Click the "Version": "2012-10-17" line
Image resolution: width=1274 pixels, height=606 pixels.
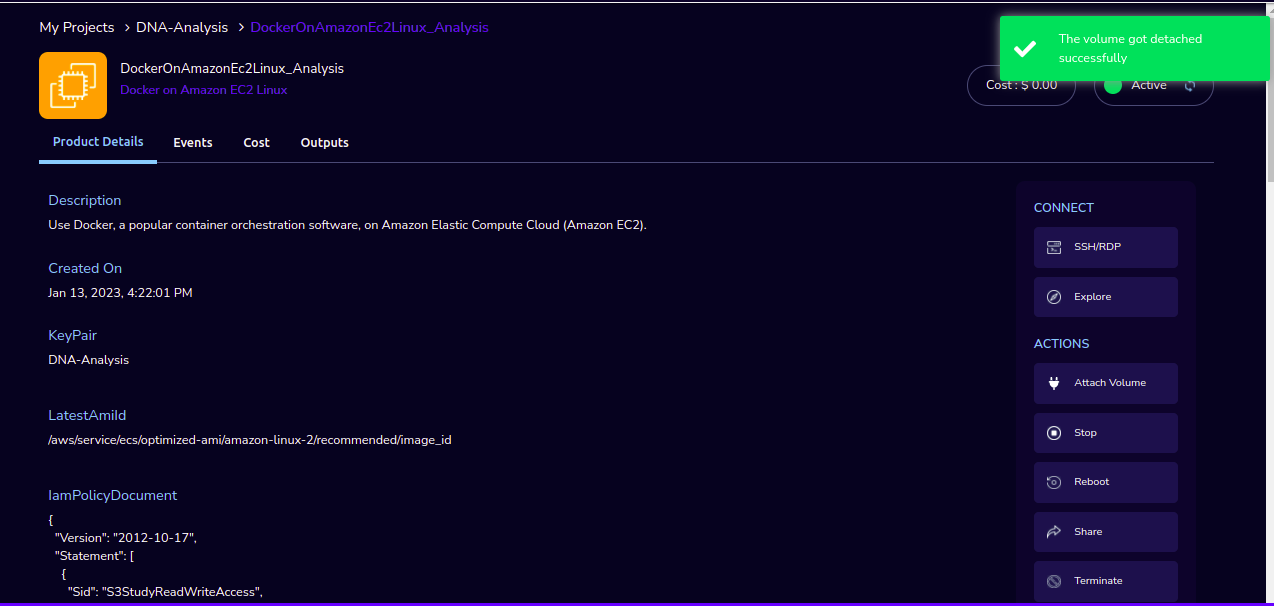(x=126, y=538)
